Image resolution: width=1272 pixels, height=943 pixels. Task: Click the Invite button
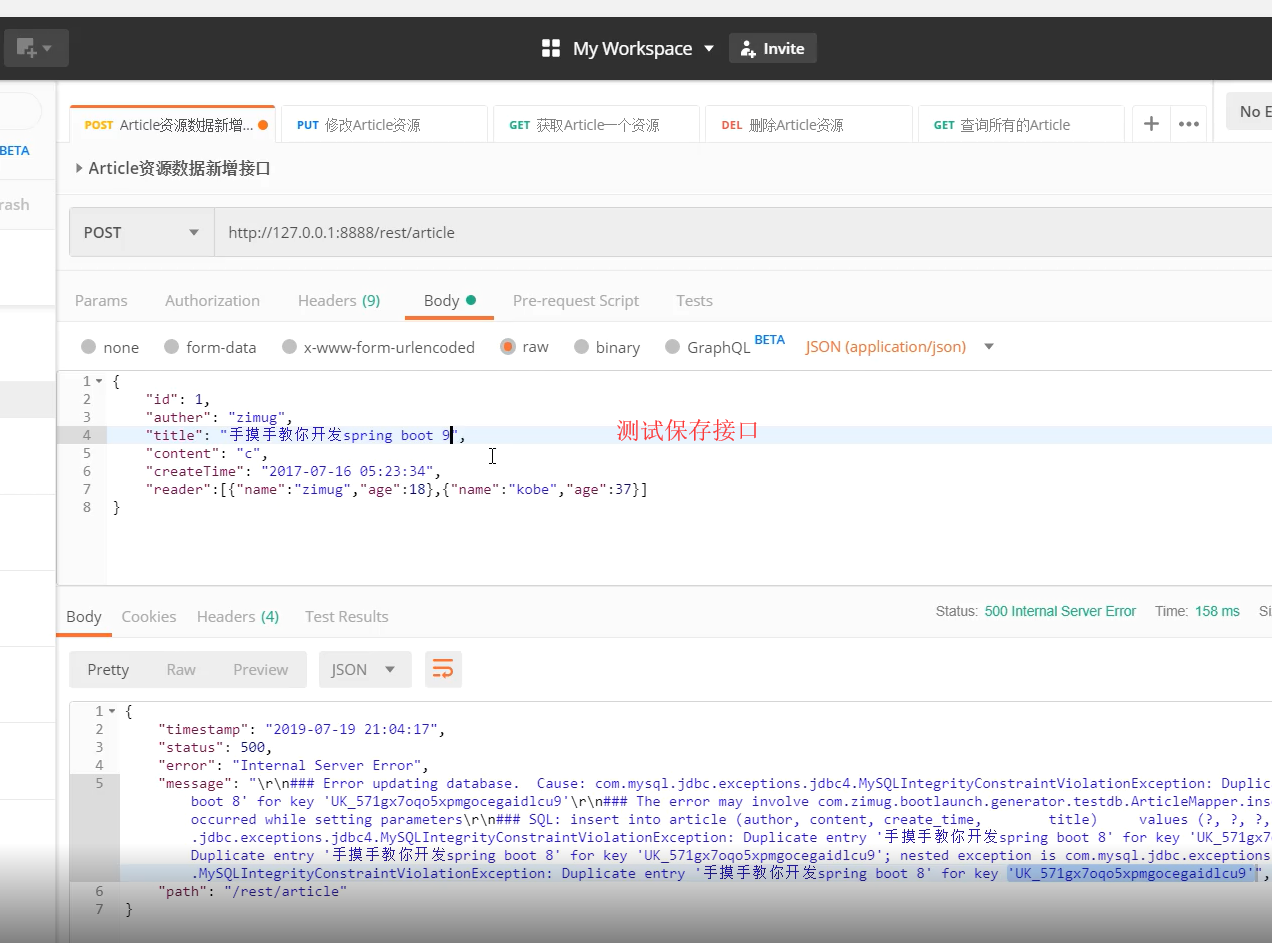pyautogui.click(x=772, y=48)
